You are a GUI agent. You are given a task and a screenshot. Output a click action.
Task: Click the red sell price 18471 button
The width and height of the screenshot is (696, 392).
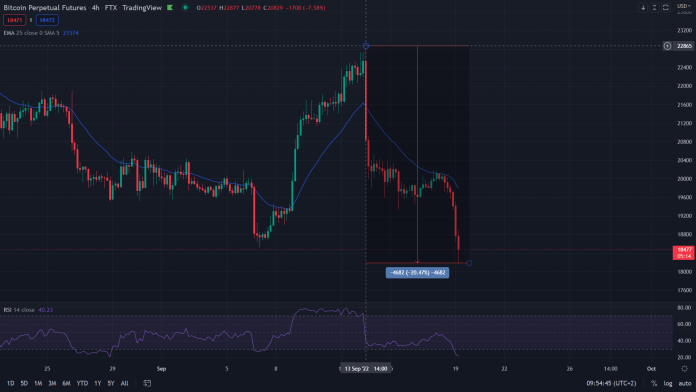[x=15, y=20]
